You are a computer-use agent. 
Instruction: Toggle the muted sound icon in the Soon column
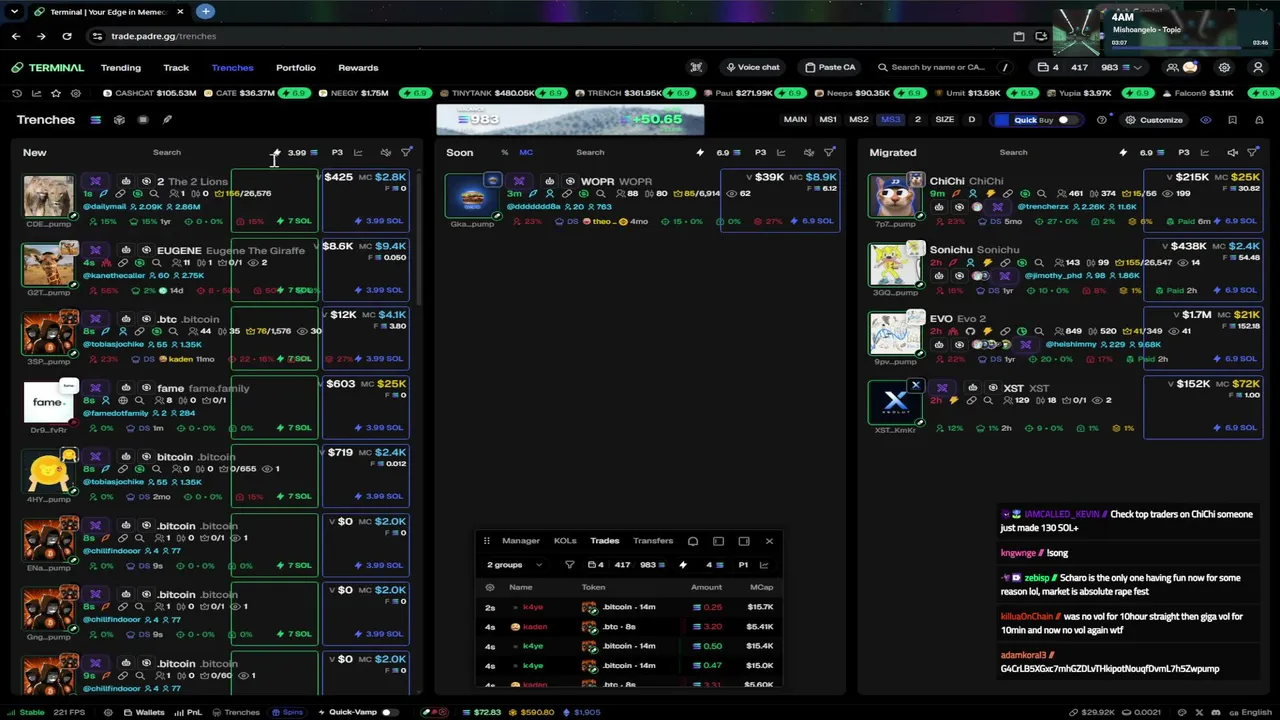click(808, 152)
